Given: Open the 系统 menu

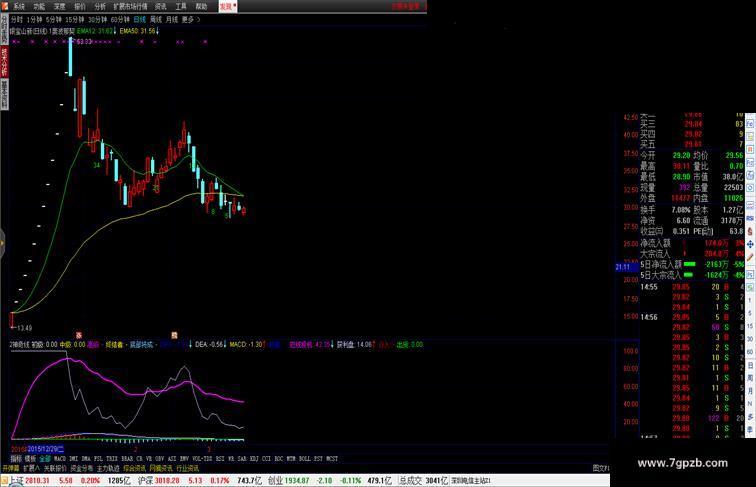Looking at the screenshot, I should coord(19,6).
